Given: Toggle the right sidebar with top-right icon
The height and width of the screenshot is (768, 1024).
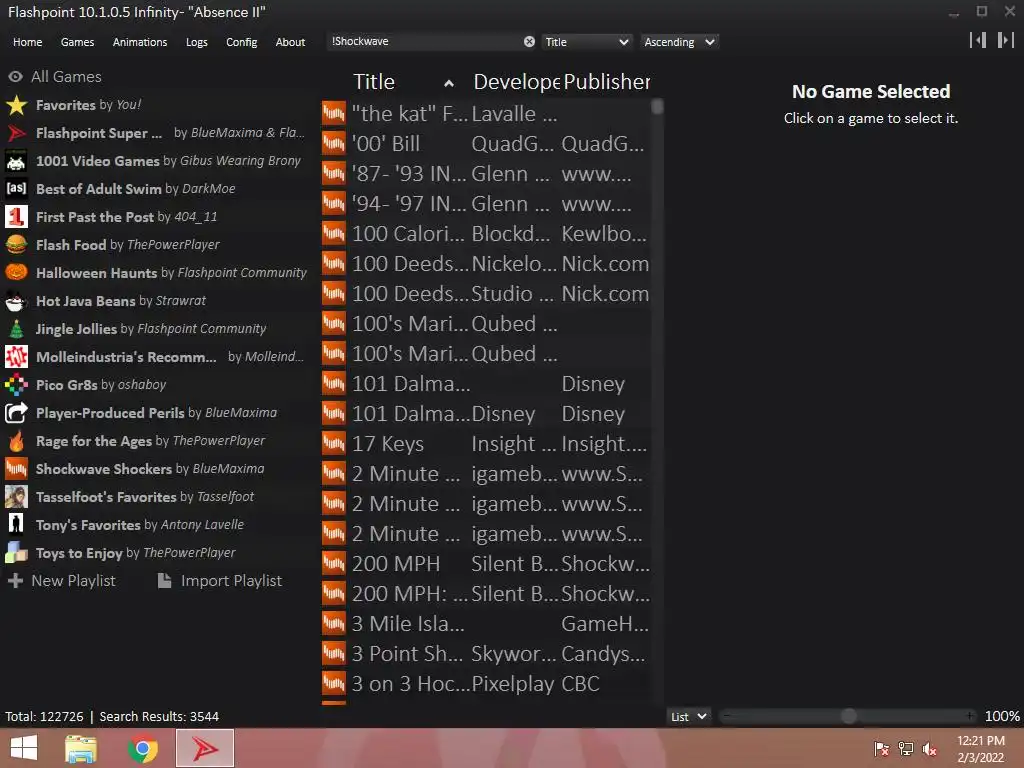Looking at the screenshot, I should 1006,40.
